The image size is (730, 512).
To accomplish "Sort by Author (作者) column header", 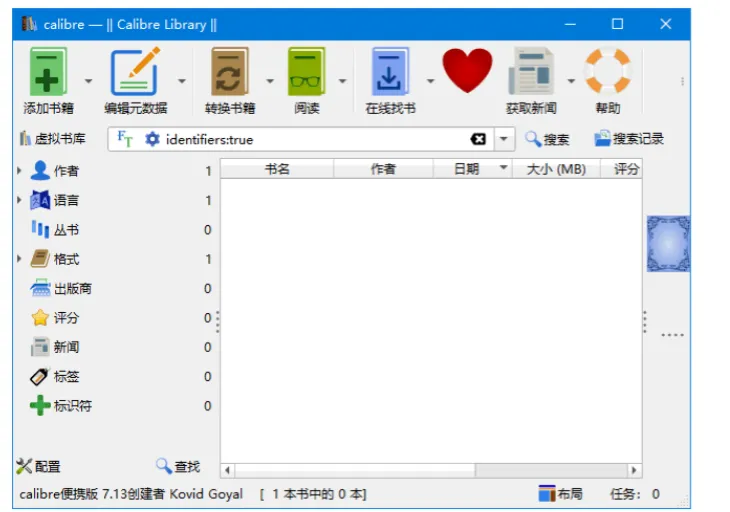I will 383,169.
